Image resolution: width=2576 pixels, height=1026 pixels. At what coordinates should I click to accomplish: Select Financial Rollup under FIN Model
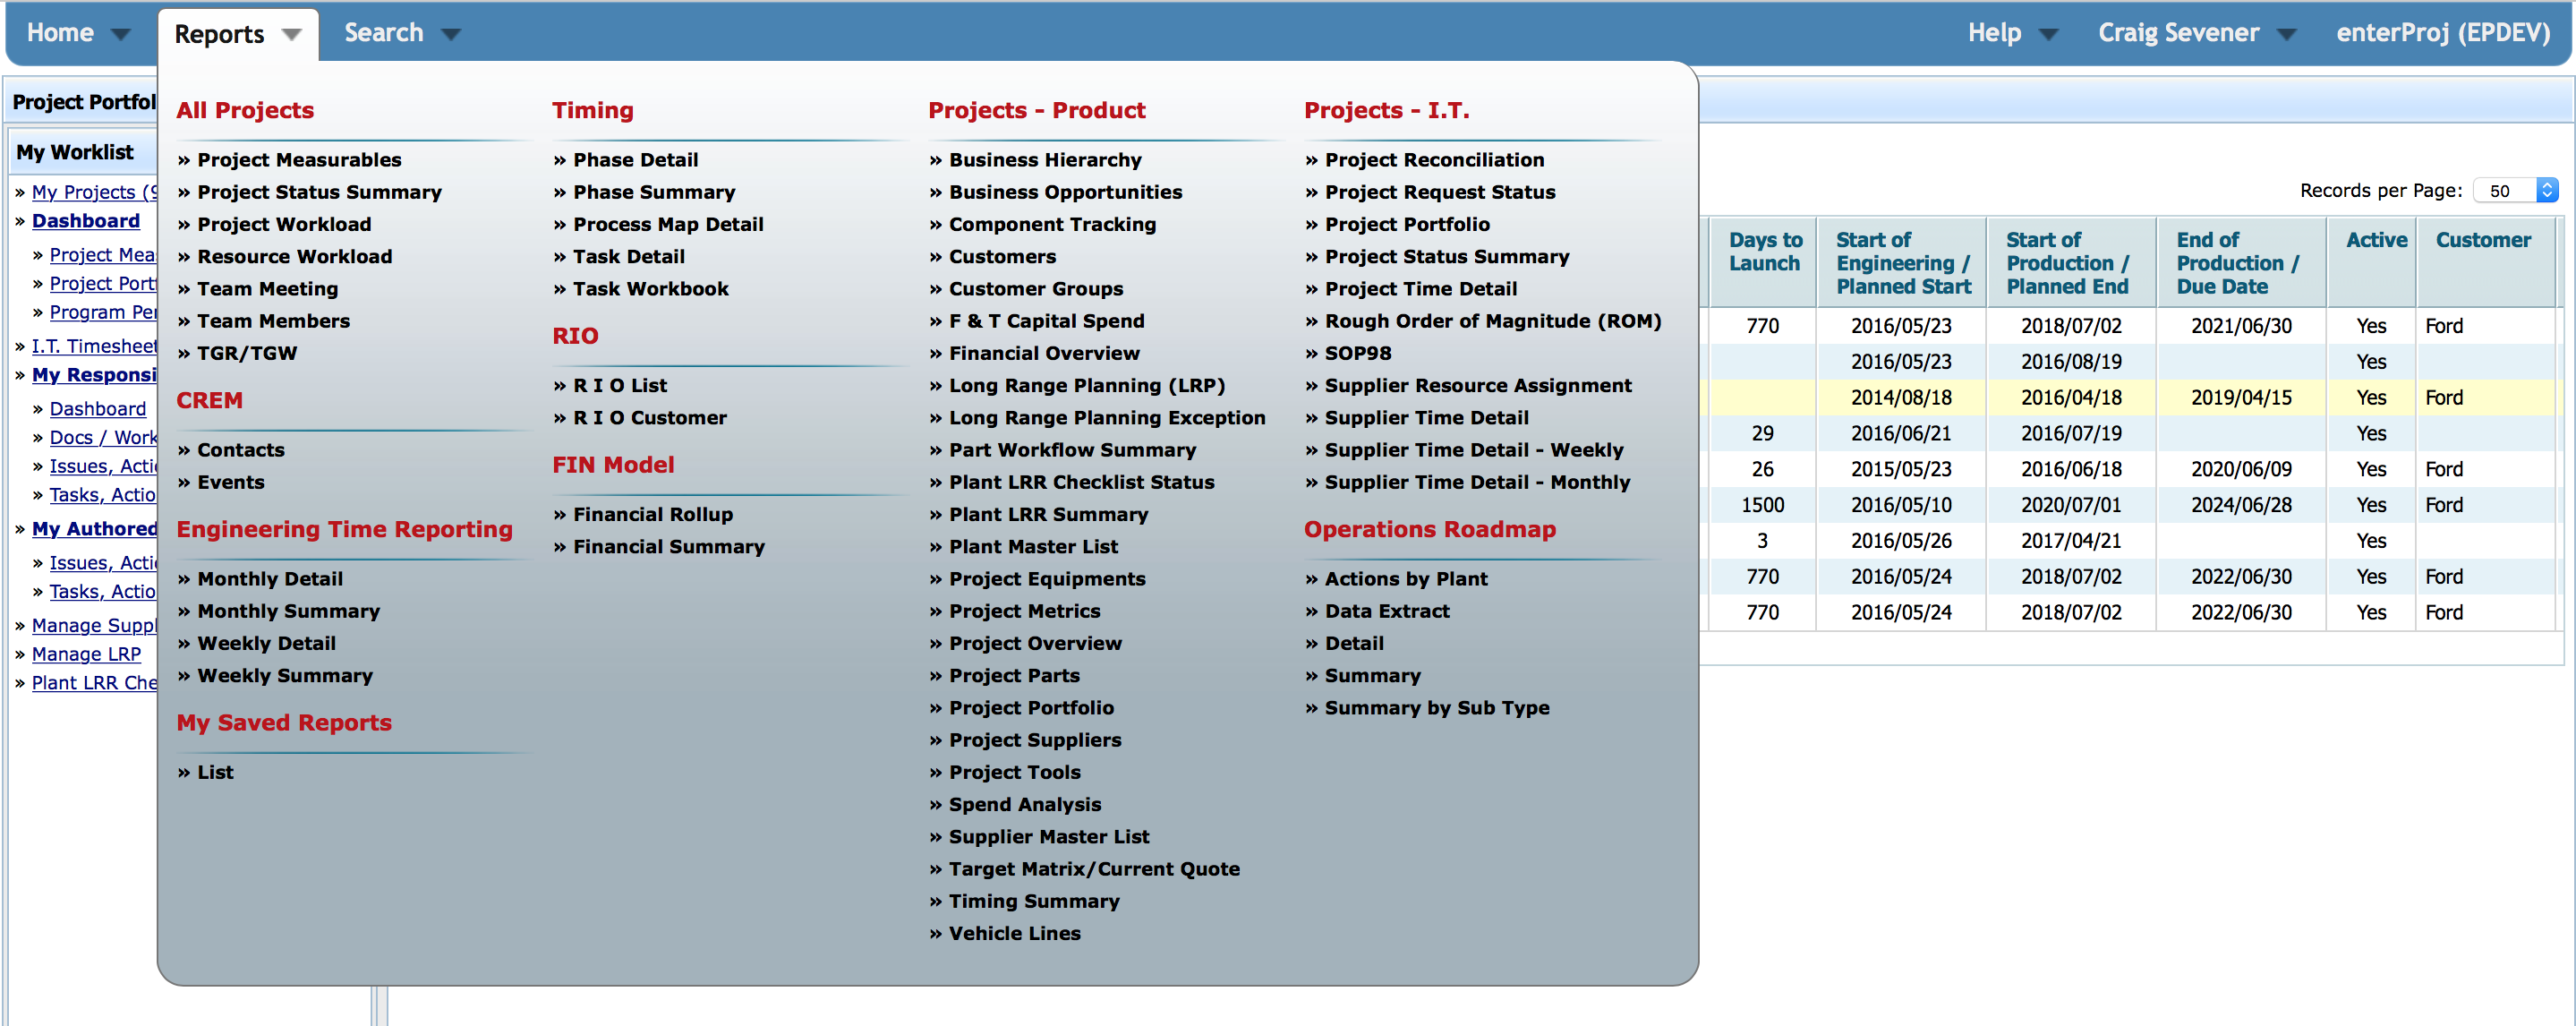(652, 514)
